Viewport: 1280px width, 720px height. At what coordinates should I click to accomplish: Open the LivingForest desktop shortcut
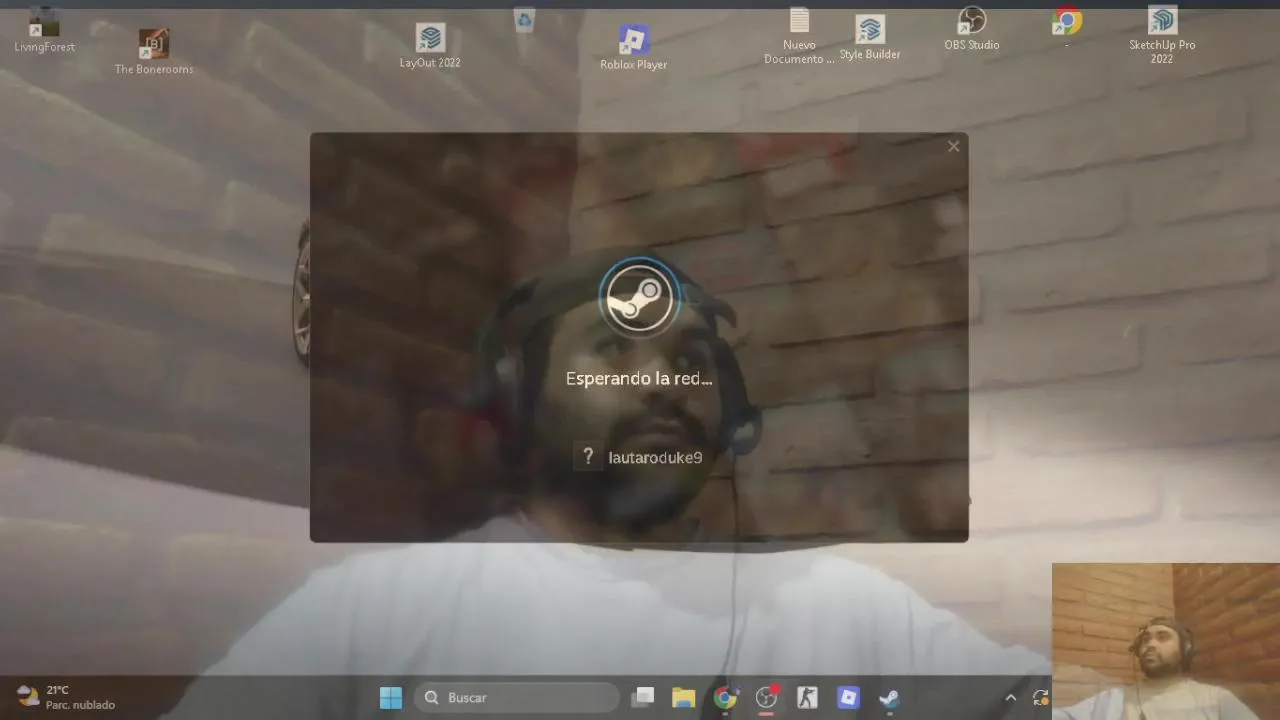pos(44,30)
